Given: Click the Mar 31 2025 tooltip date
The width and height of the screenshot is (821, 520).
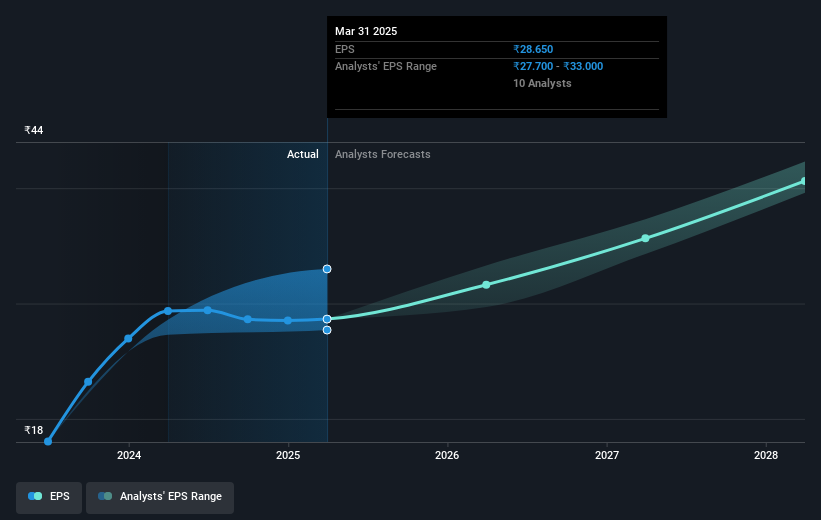Looking at the screenshot, I should (x=366, y=31).
